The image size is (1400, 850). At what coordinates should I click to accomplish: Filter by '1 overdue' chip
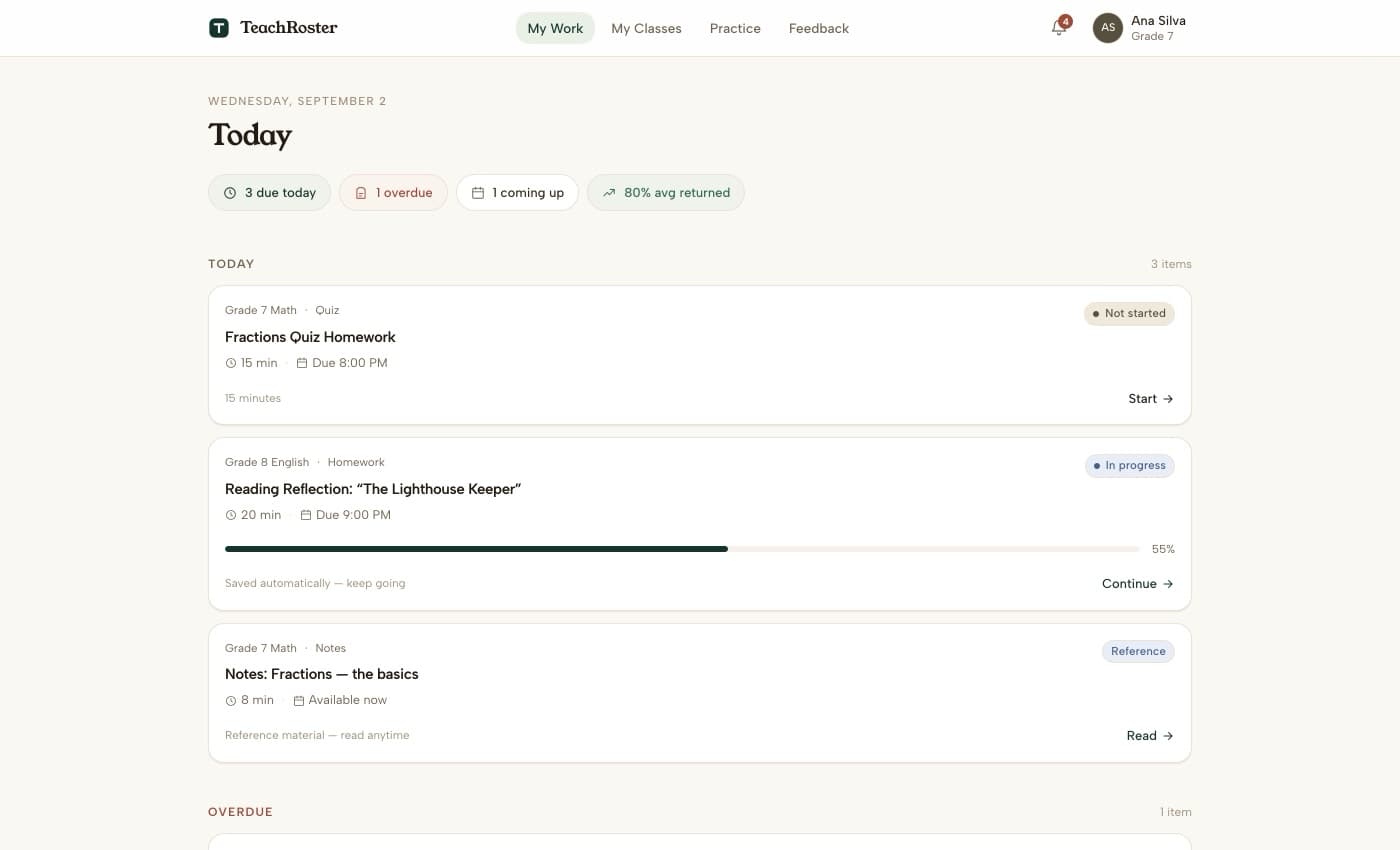393,193
